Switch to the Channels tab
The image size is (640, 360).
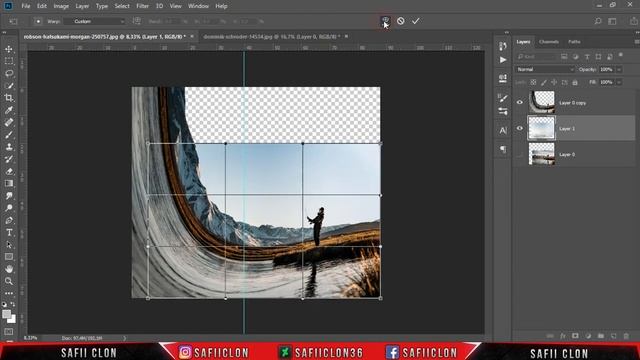pos(549,42)
